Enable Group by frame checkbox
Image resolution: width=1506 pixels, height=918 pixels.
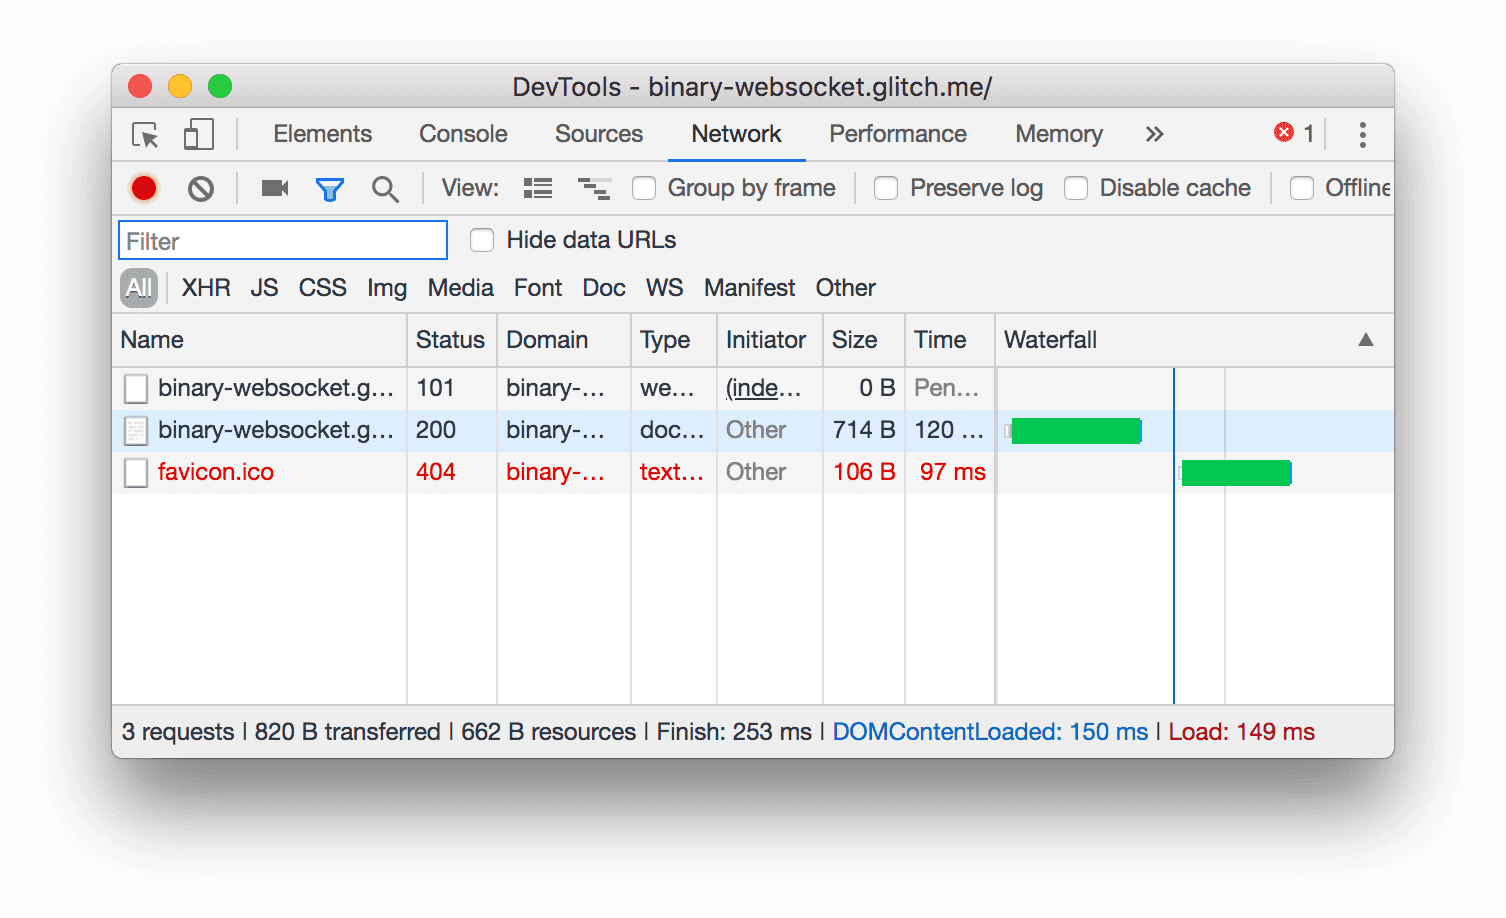644,188
